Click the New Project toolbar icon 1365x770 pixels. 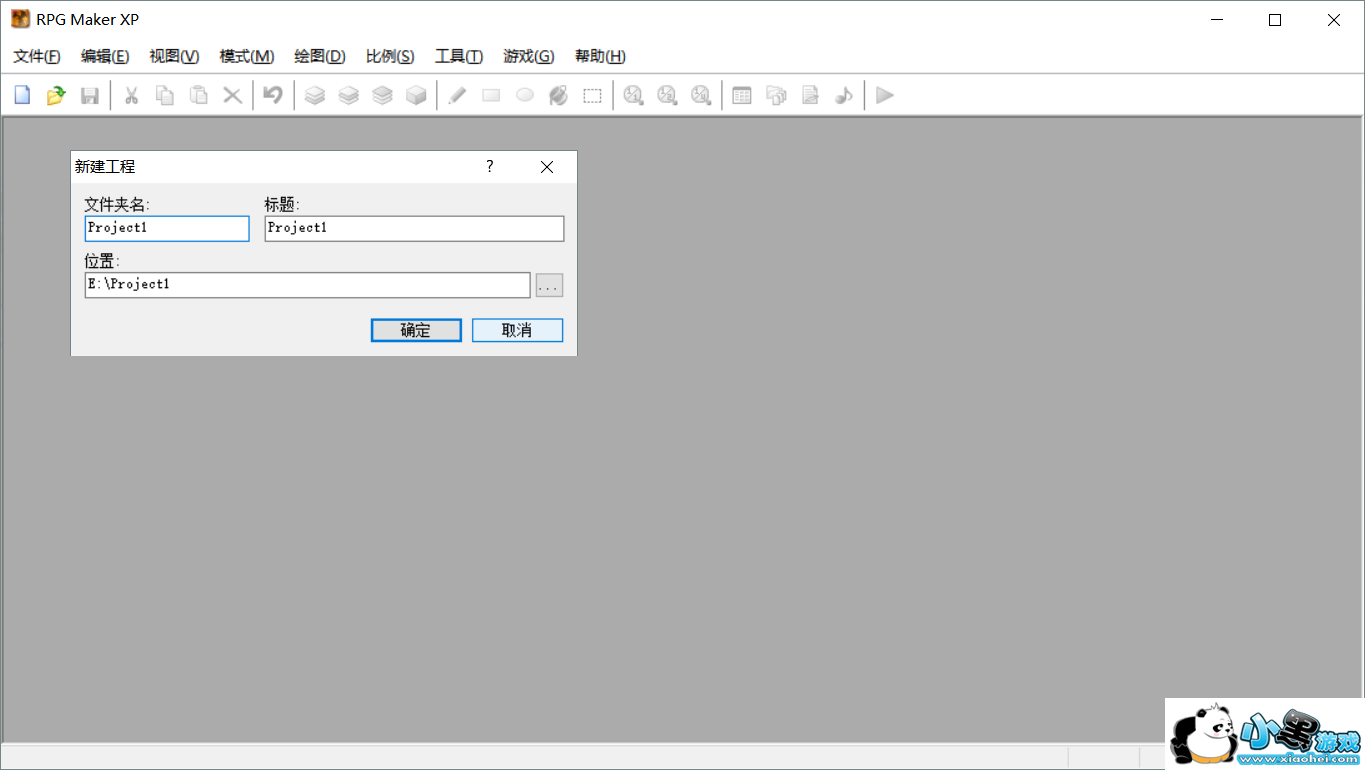click(x=22, y=95)
